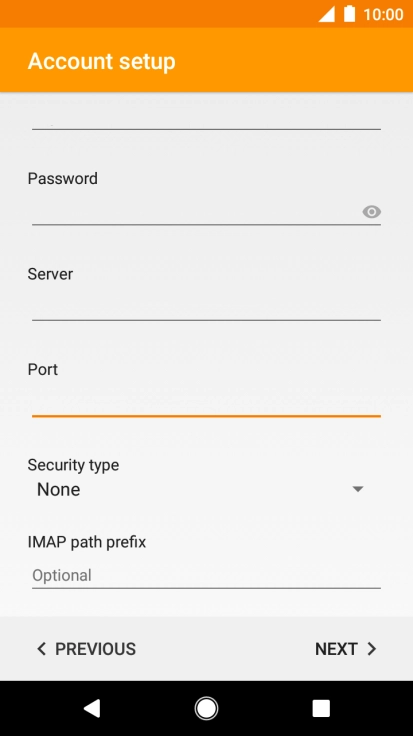Select the None security type value
This screenshot has width=413, height=736.
[x=59, y=490]
